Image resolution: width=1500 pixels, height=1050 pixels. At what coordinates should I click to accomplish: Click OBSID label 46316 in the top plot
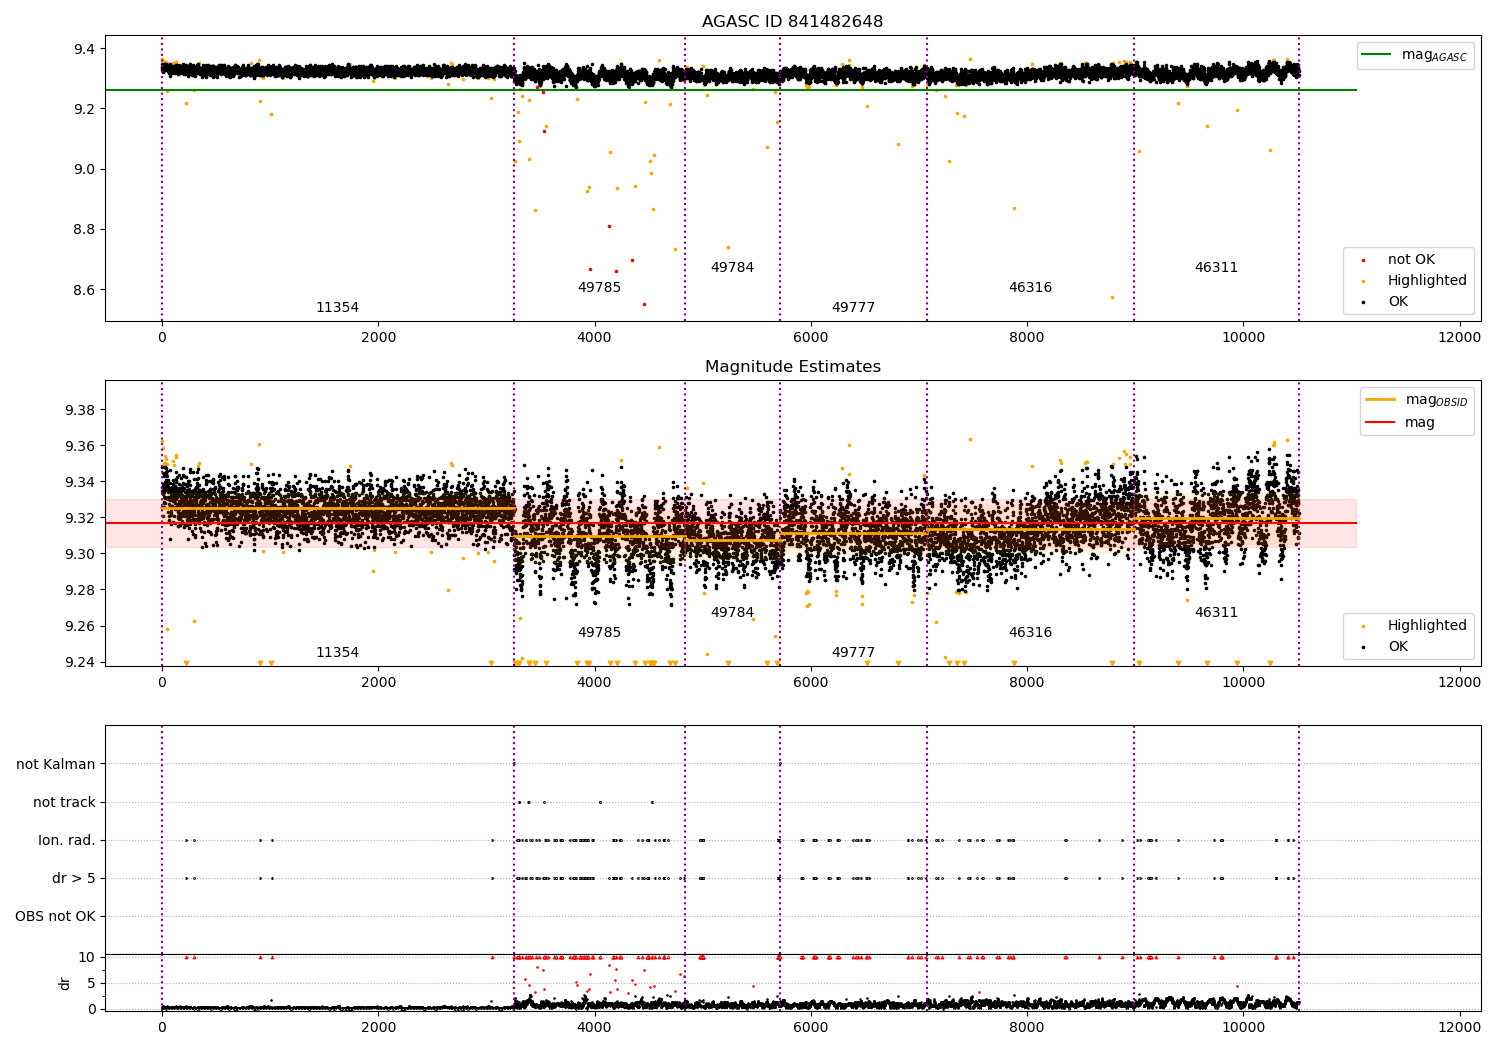pos(1030,288)
